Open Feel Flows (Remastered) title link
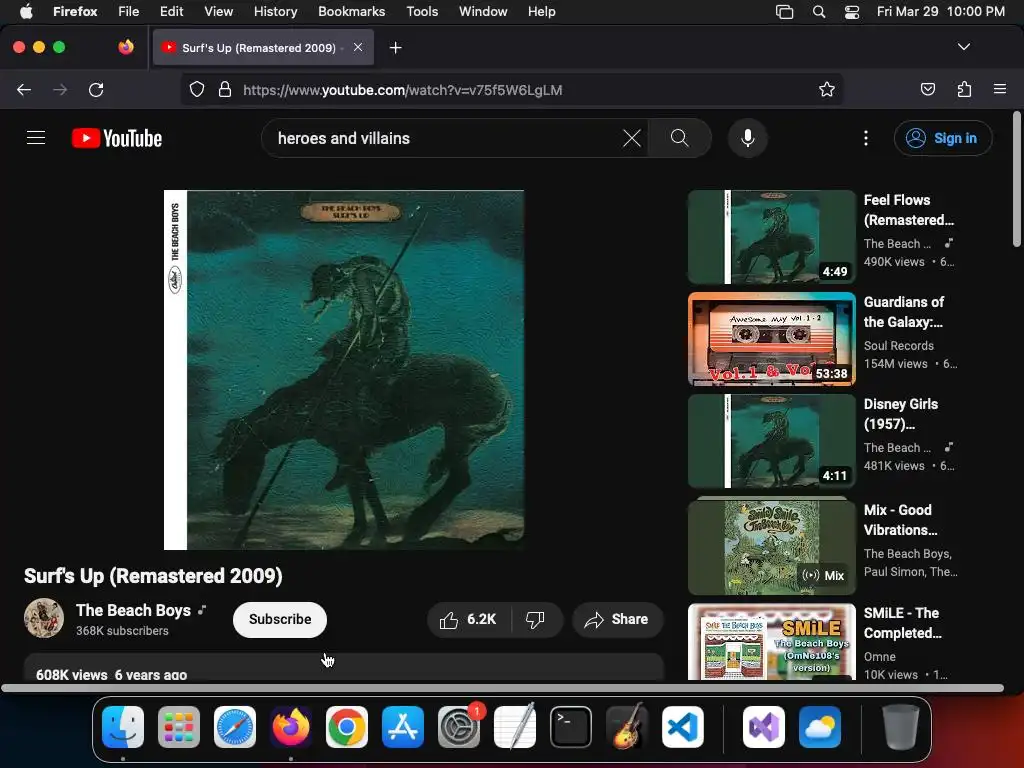The image size is (1024, 768). coord(908,210)
